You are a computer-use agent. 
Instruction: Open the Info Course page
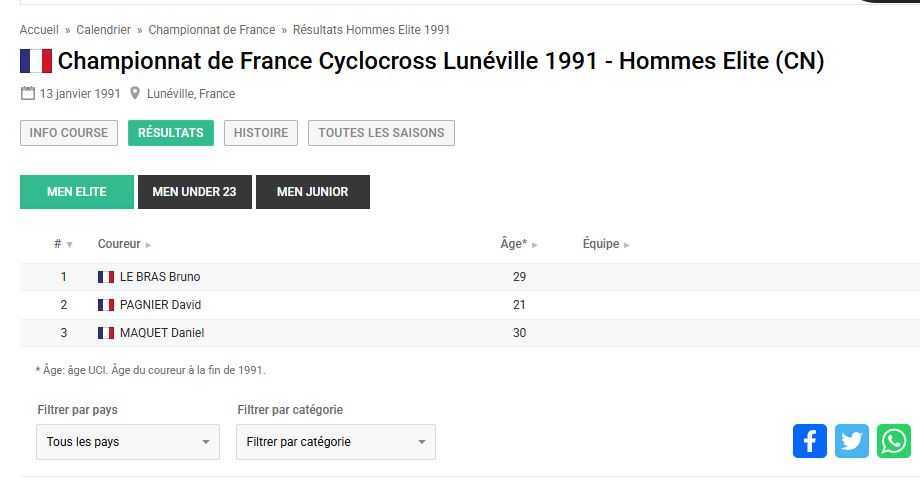pos(69,133)
